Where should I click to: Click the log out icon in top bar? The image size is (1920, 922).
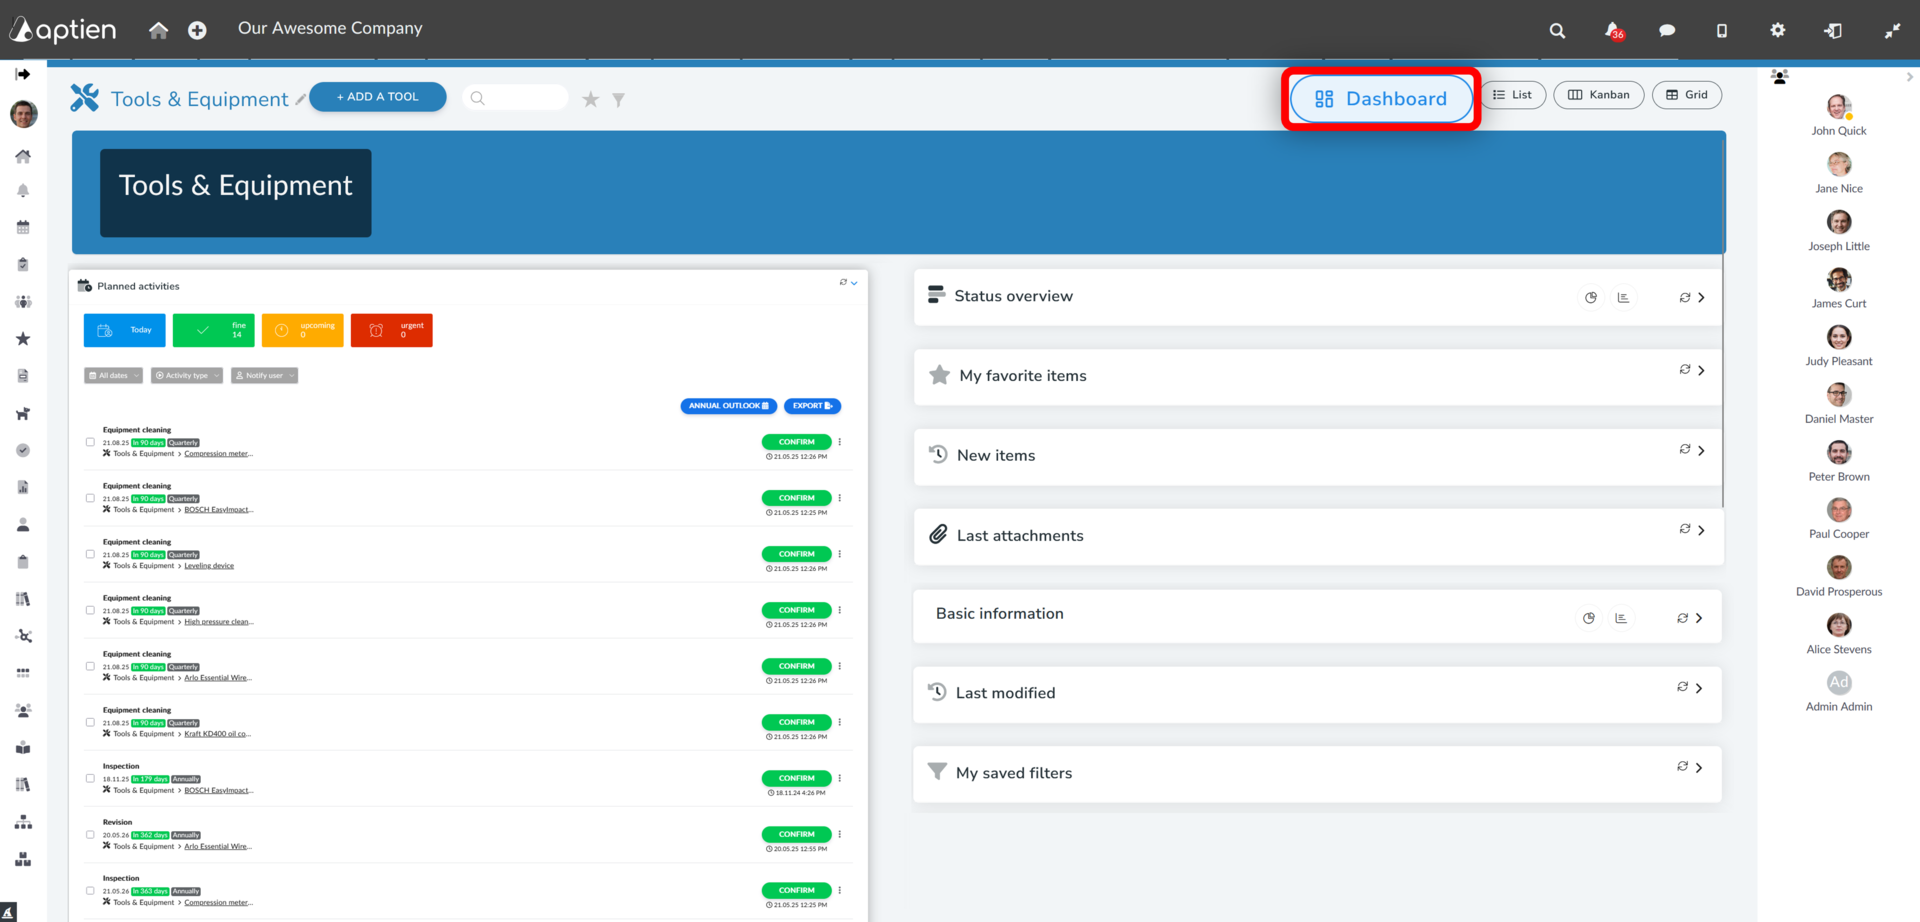pos(1833,31)
